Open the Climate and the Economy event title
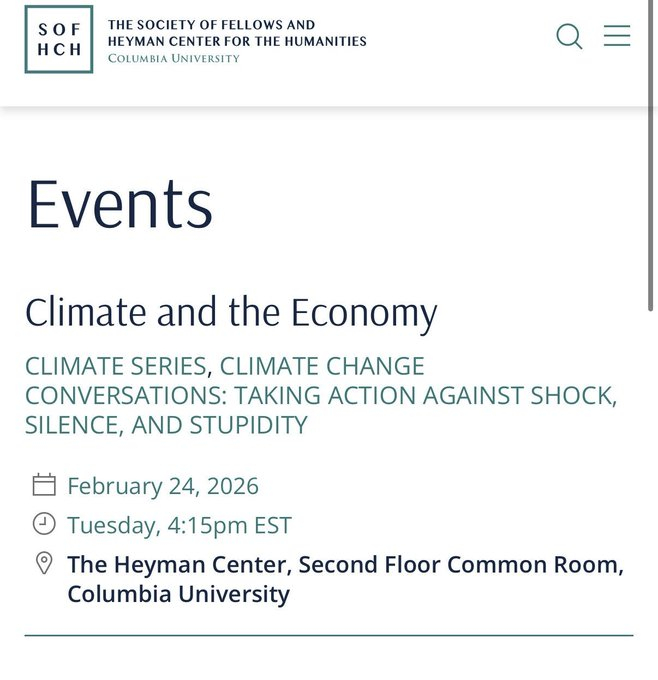 coord(231,313)
